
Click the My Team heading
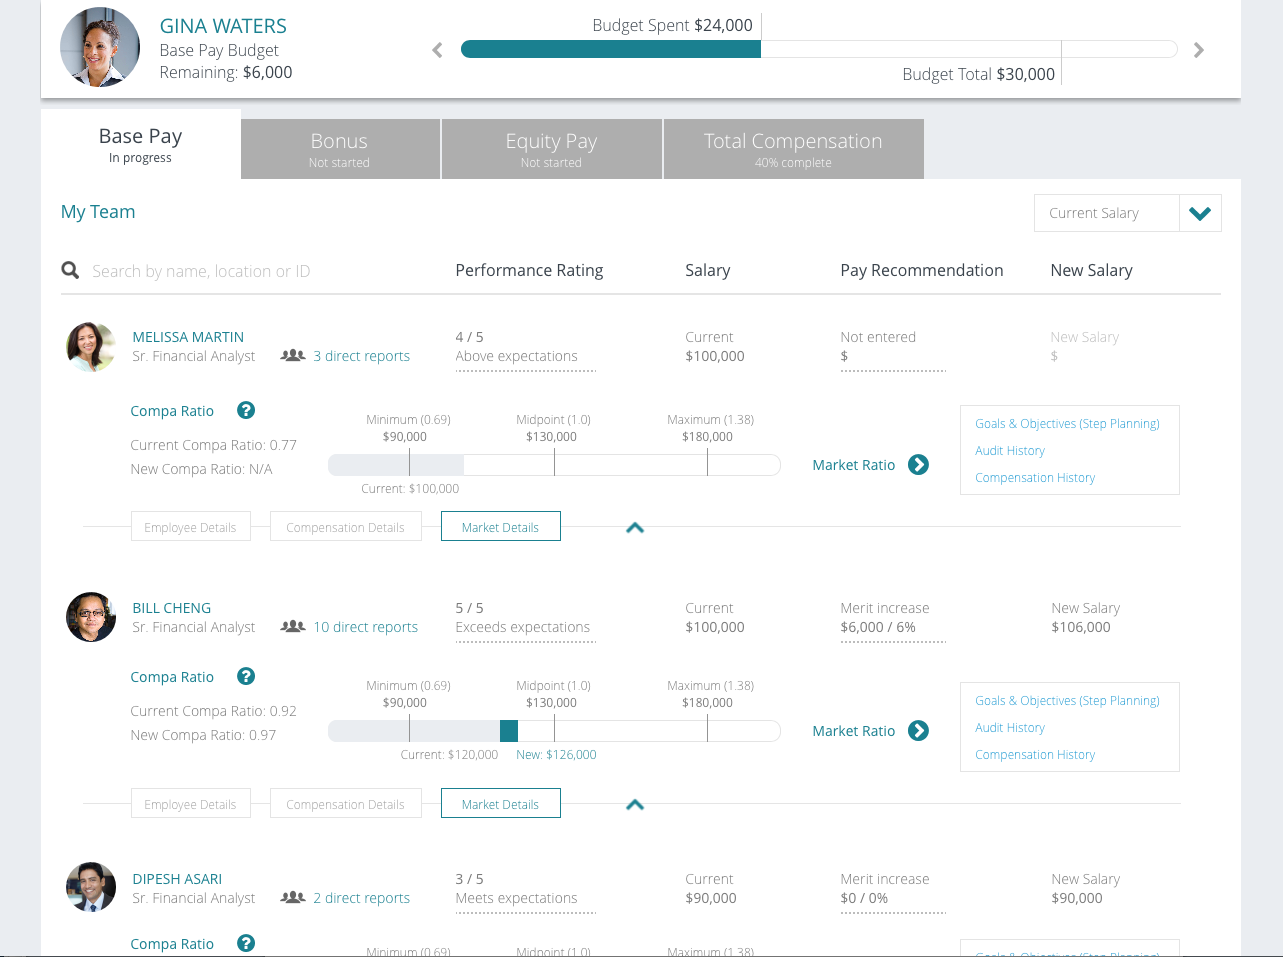(98, 212)
